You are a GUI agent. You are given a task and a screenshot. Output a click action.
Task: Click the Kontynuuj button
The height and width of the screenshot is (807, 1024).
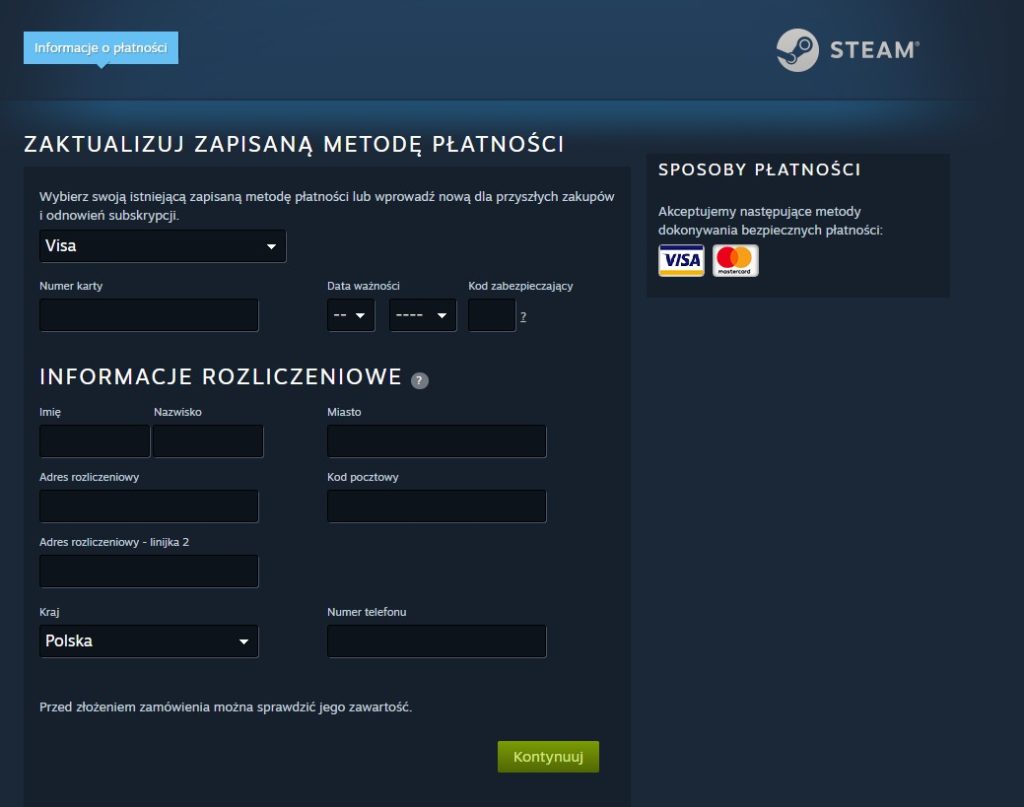click(x=548, y=757)
